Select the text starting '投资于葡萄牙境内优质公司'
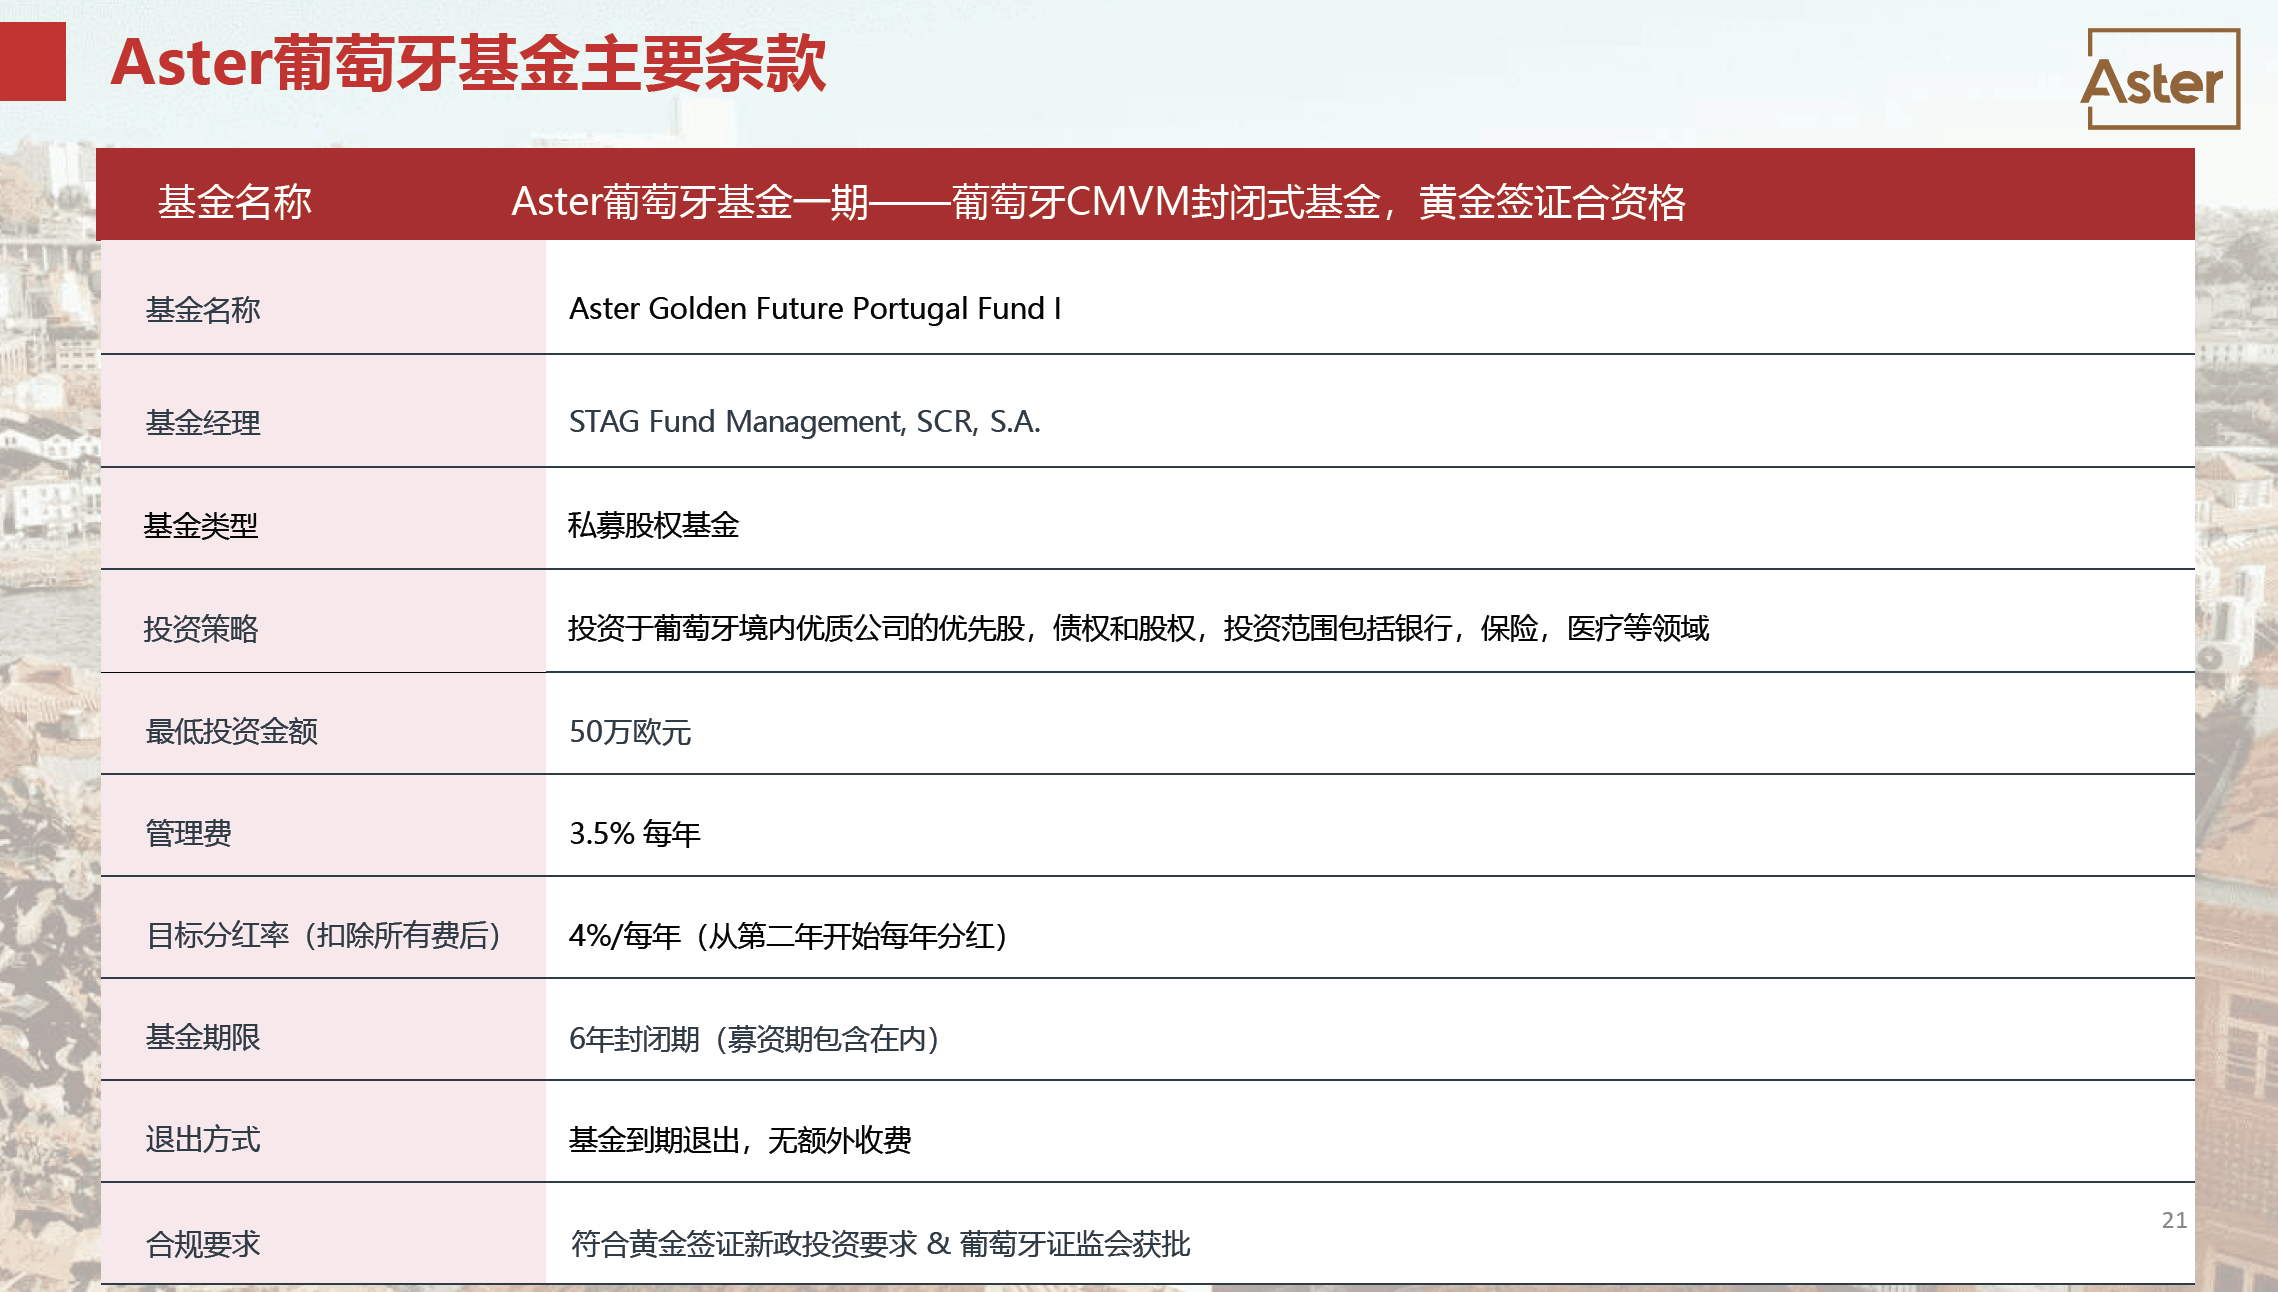2278x1292 pixels. pos(1138,628)
